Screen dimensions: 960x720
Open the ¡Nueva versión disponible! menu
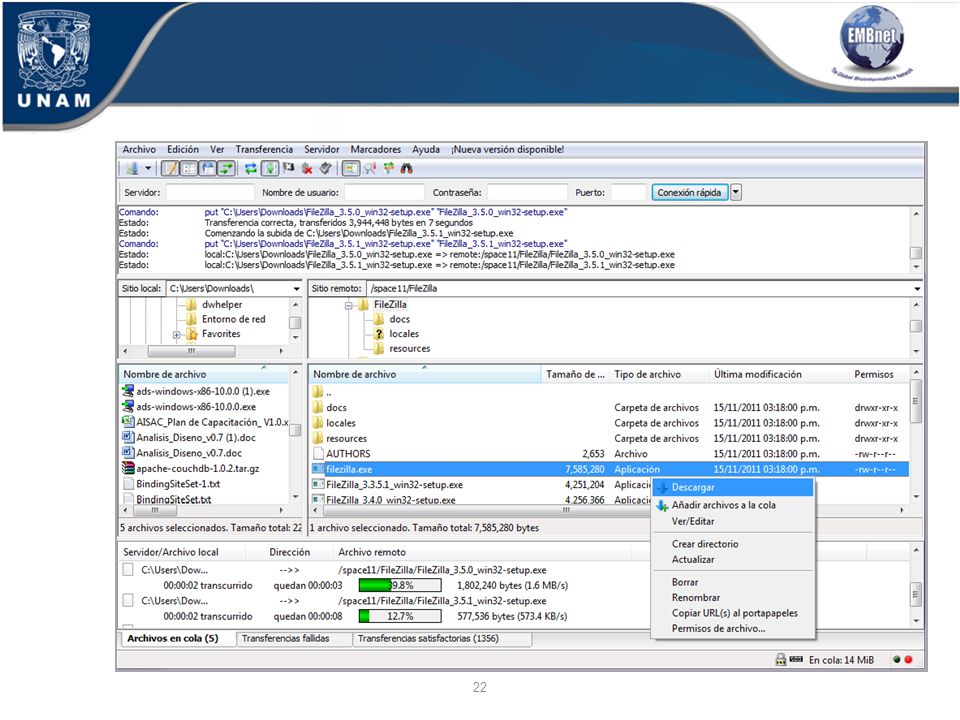[x=508, y=149]
